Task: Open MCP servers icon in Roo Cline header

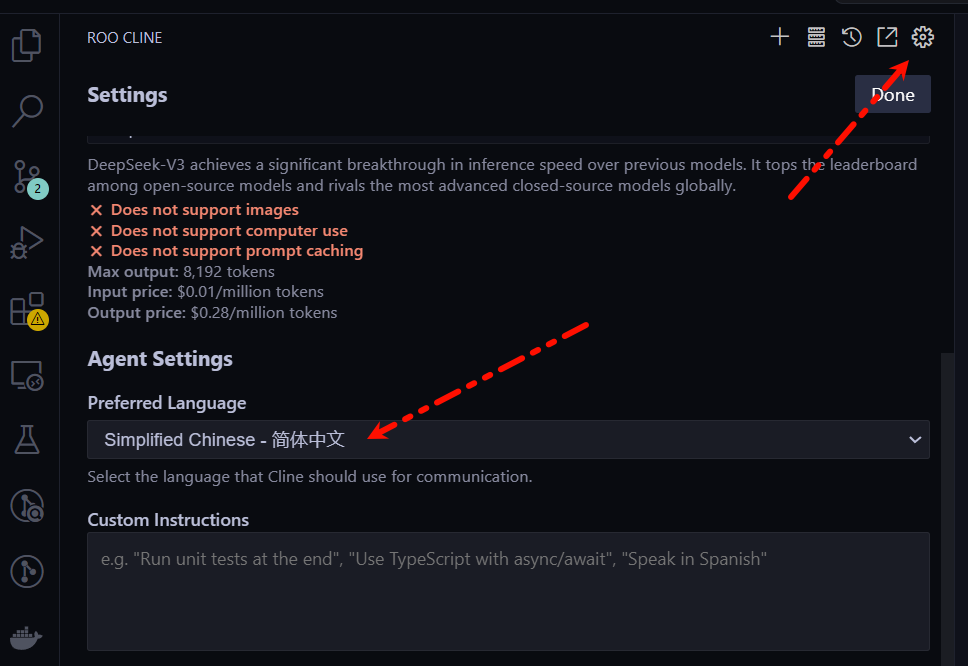Action: point(816,37)
